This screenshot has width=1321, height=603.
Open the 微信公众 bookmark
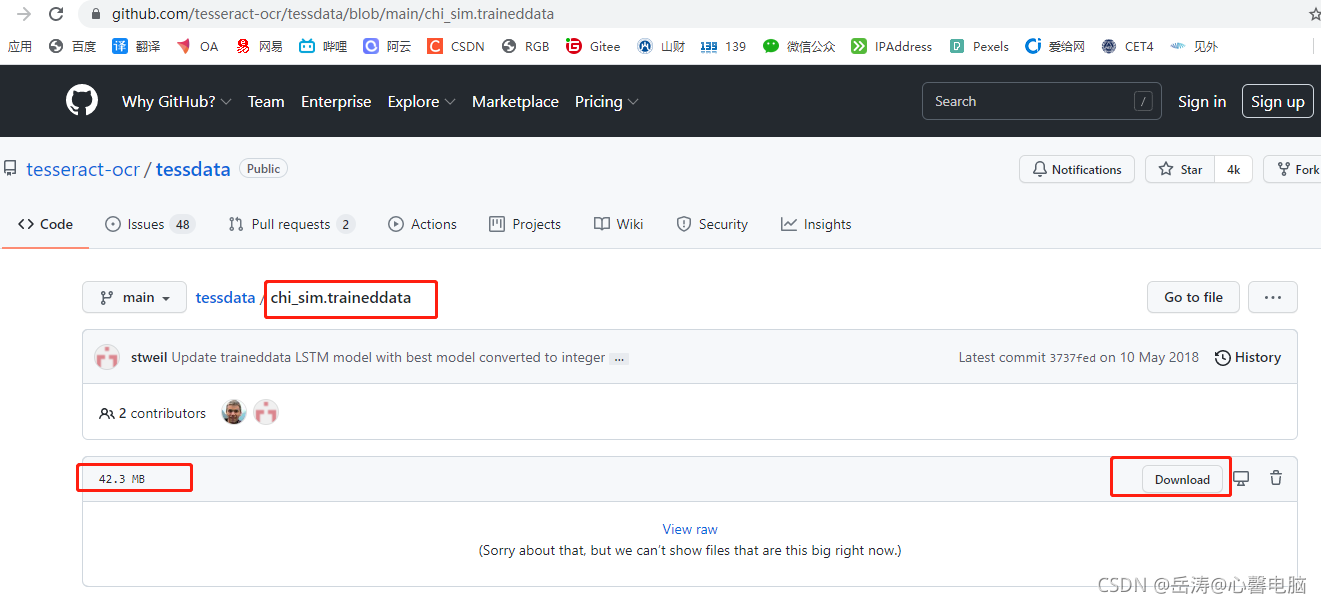[x=799, y=46]
